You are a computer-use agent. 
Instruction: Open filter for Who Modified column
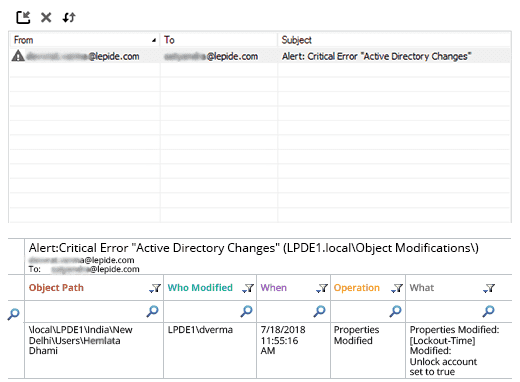[248, 288]
